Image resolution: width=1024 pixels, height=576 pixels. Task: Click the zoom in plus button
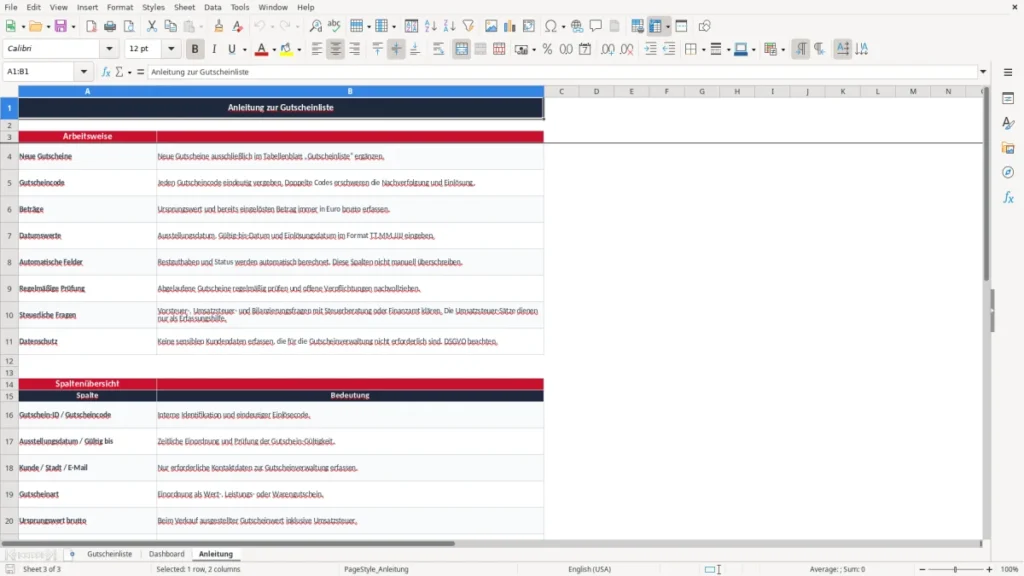point(989,569)
